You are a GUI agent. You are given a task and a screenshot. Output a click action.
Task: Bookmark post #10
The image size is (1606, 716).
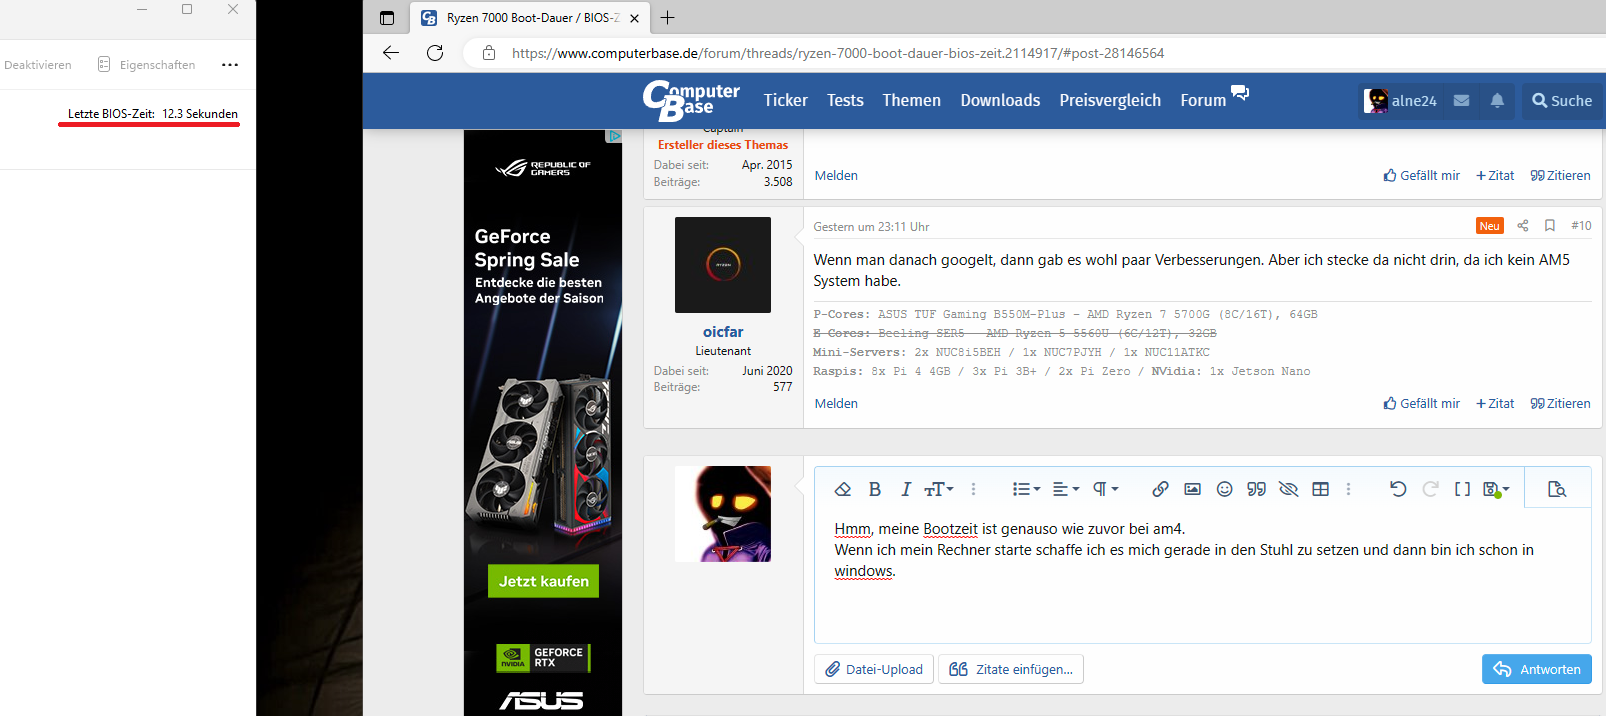(x=1549, y=226)
